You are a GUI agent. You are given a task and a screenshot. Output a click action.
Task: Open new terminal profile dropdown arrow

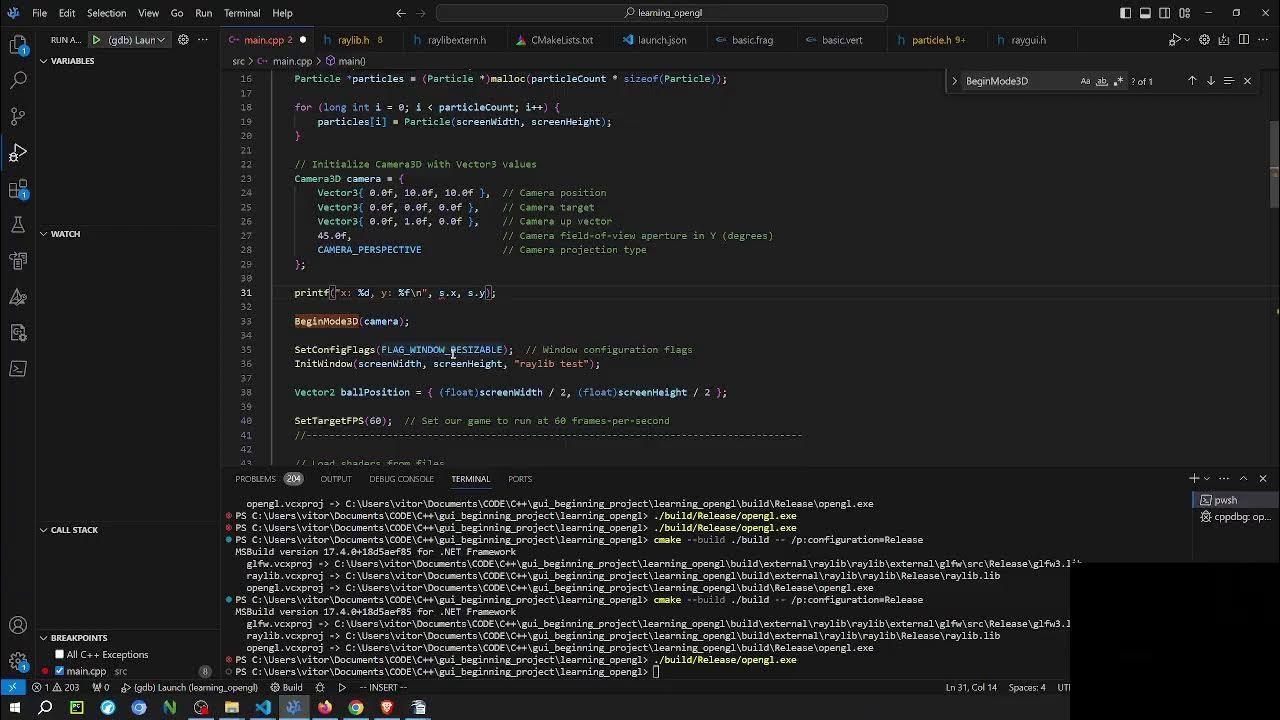click(1208, 478)
